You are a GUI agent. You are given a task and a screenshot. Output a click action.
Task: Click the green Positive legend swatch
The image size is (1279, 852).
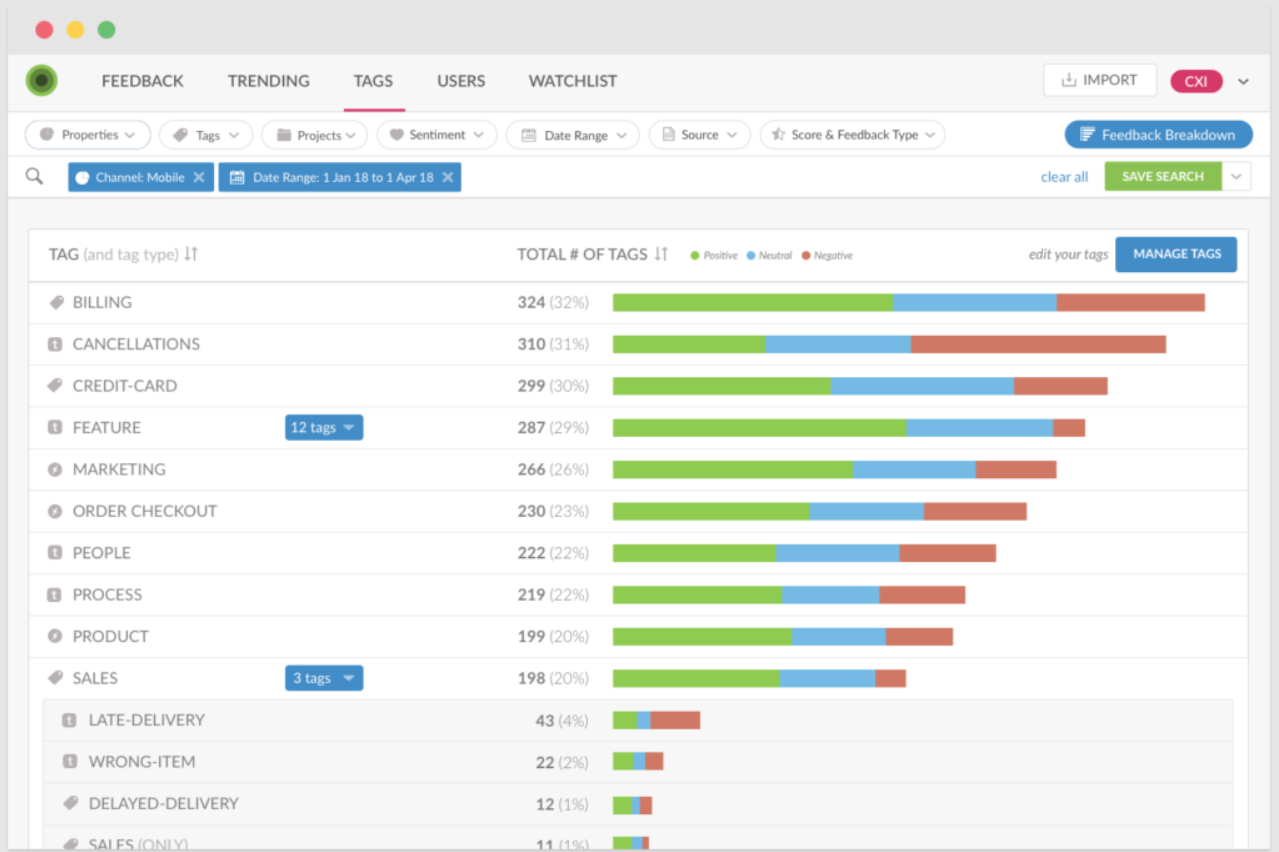[697, 255]
